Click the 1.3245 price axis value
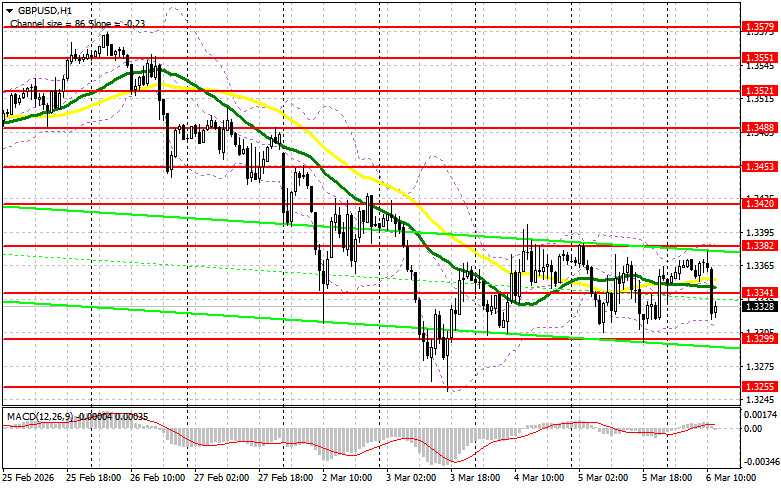 point(761,399)
